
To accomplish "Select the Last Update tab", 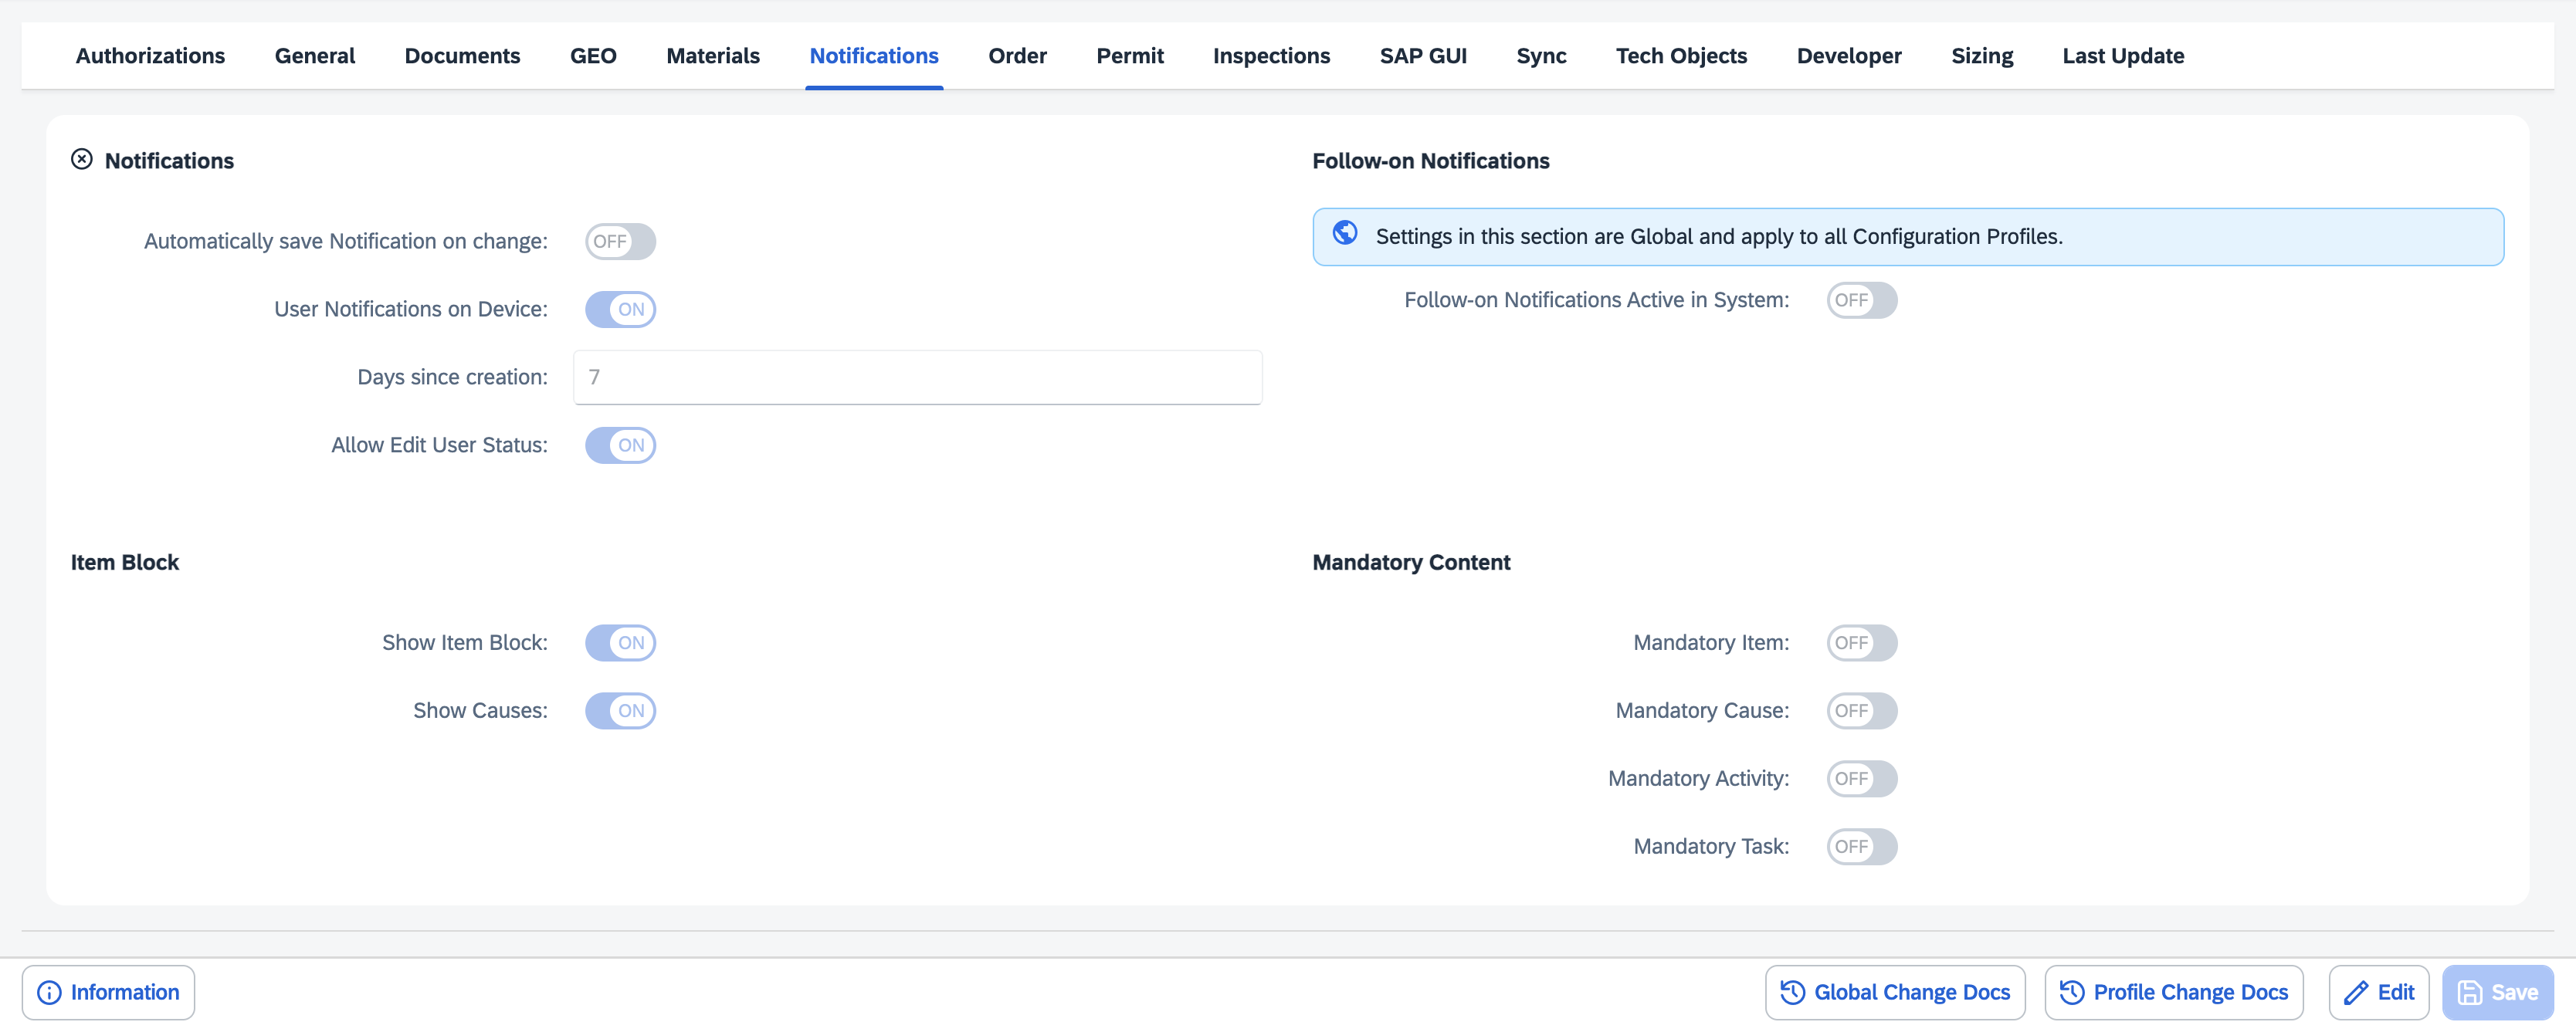I will tap(2122, 56).
